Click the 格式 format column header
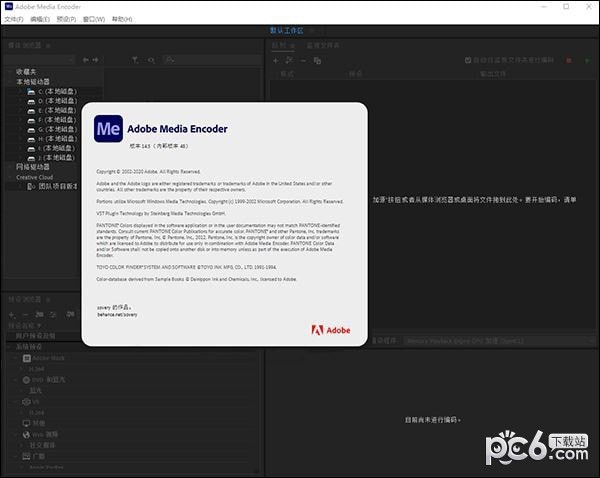Image resolution: width=600 pixels, height=478 pixels. point(287,74)
